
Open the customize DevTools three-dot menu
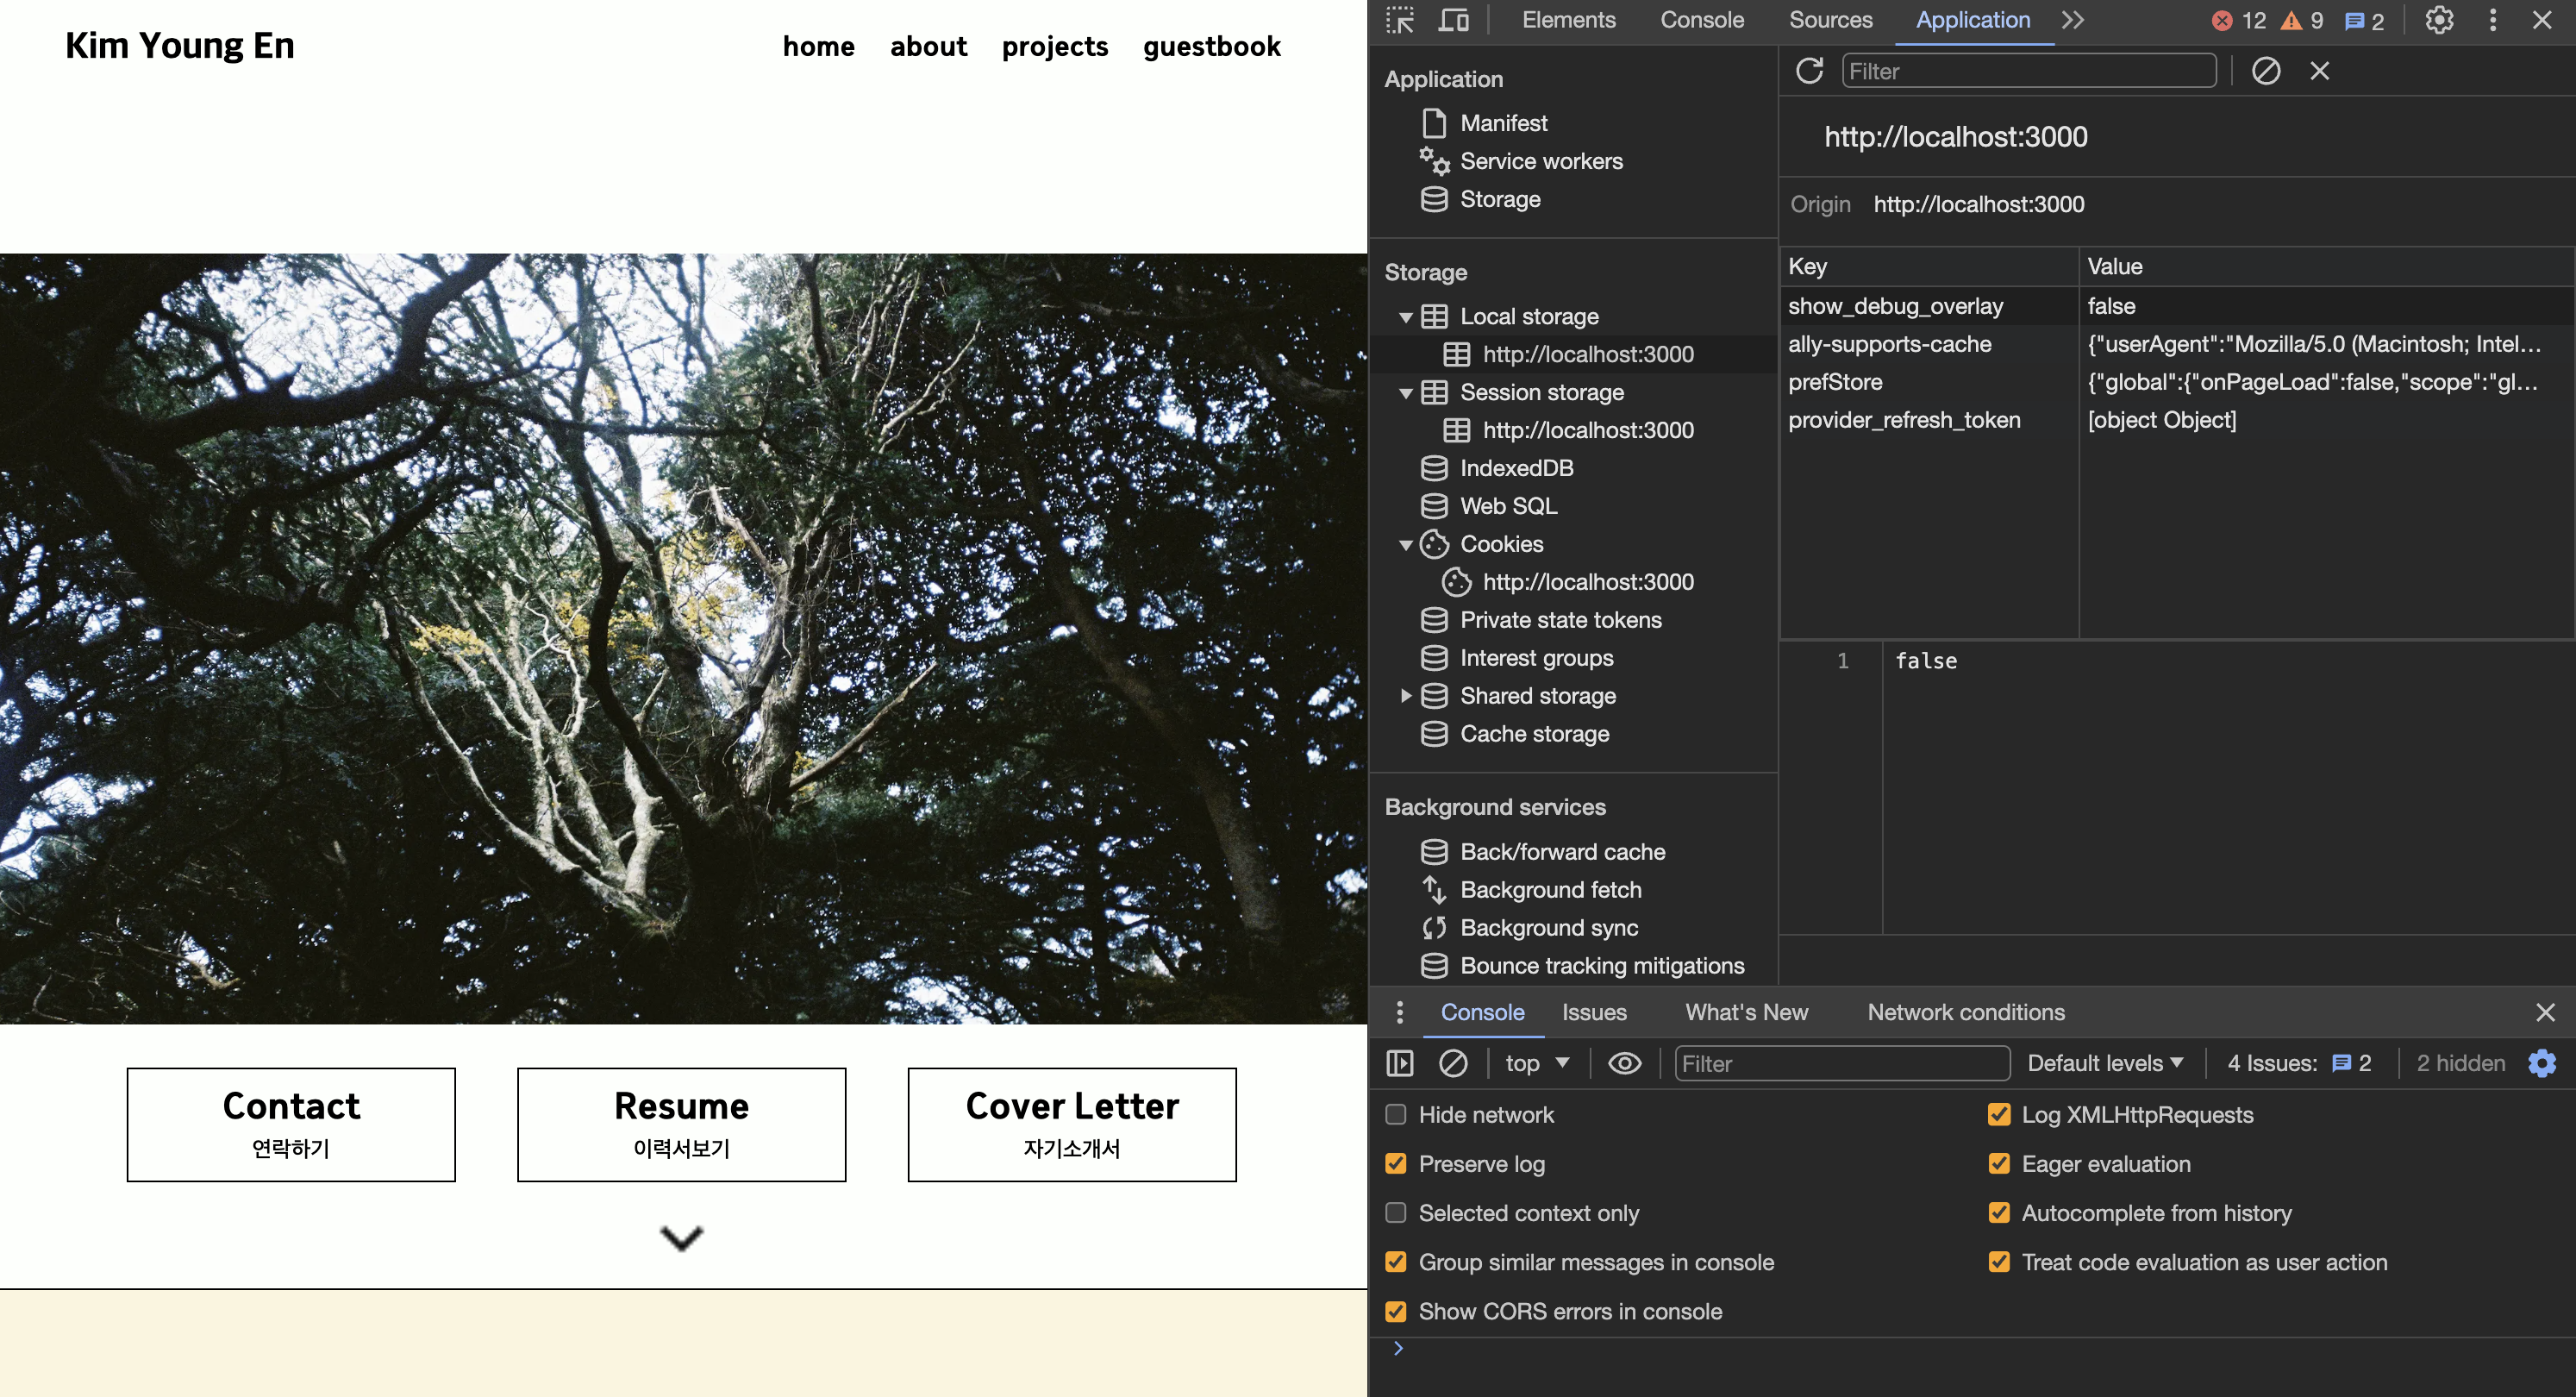coord(2492,20)
